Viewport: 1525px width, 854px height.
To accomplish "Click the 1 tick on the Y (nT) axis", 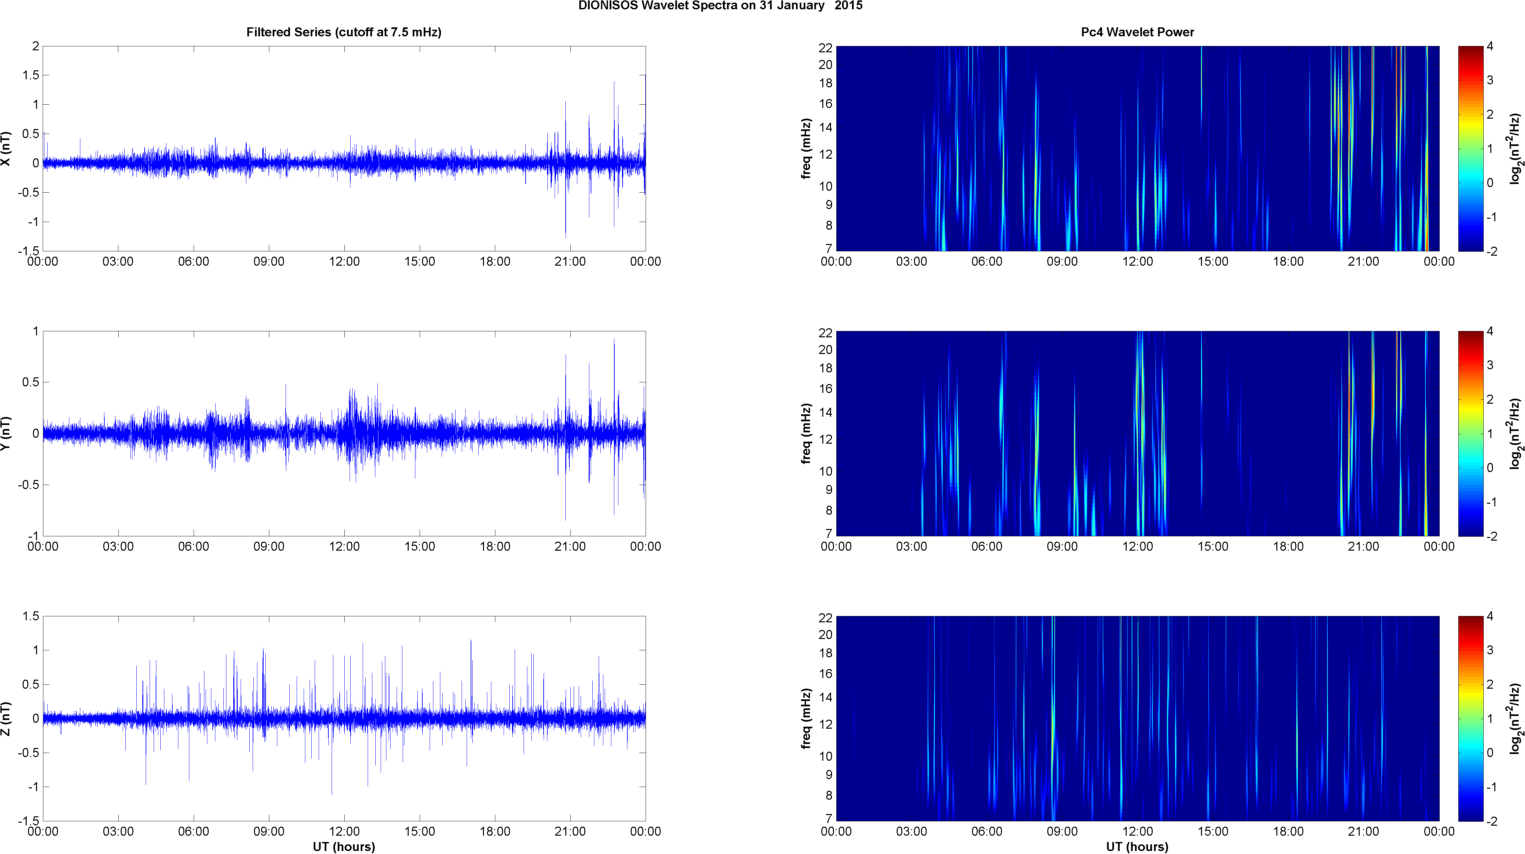I will click(36, 332).
